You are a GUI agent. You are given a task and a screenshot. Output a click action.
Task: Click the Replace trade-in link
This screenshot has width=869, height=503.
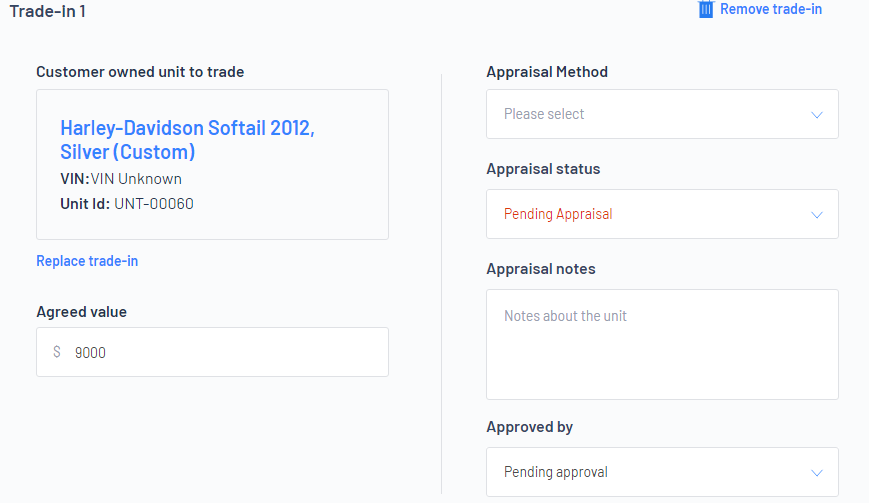pyautogui.click(x=87, y=261)
